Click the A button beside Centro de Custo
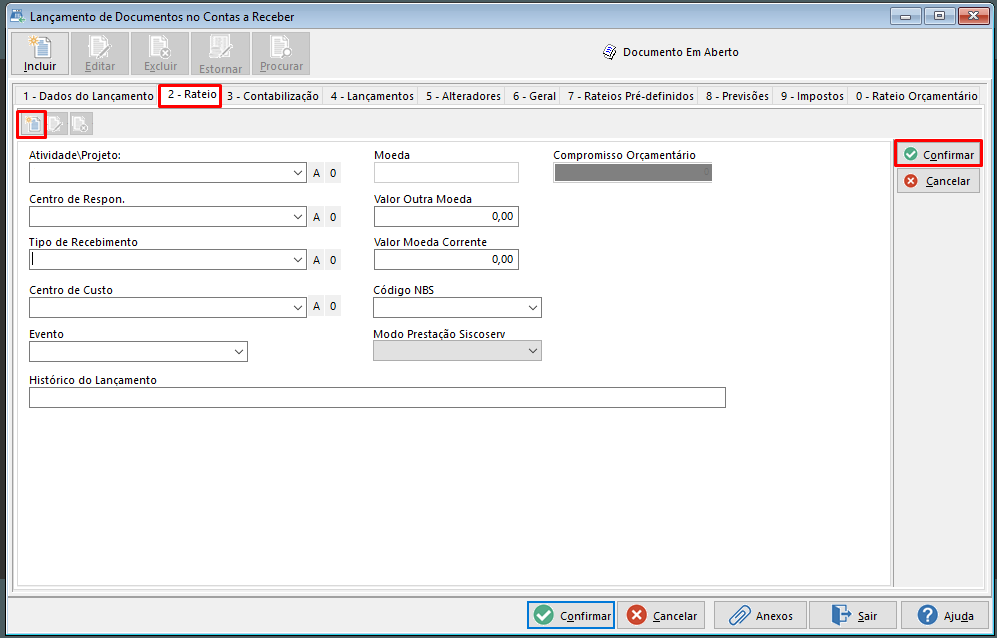997x638 pixels. pos(317,306)
